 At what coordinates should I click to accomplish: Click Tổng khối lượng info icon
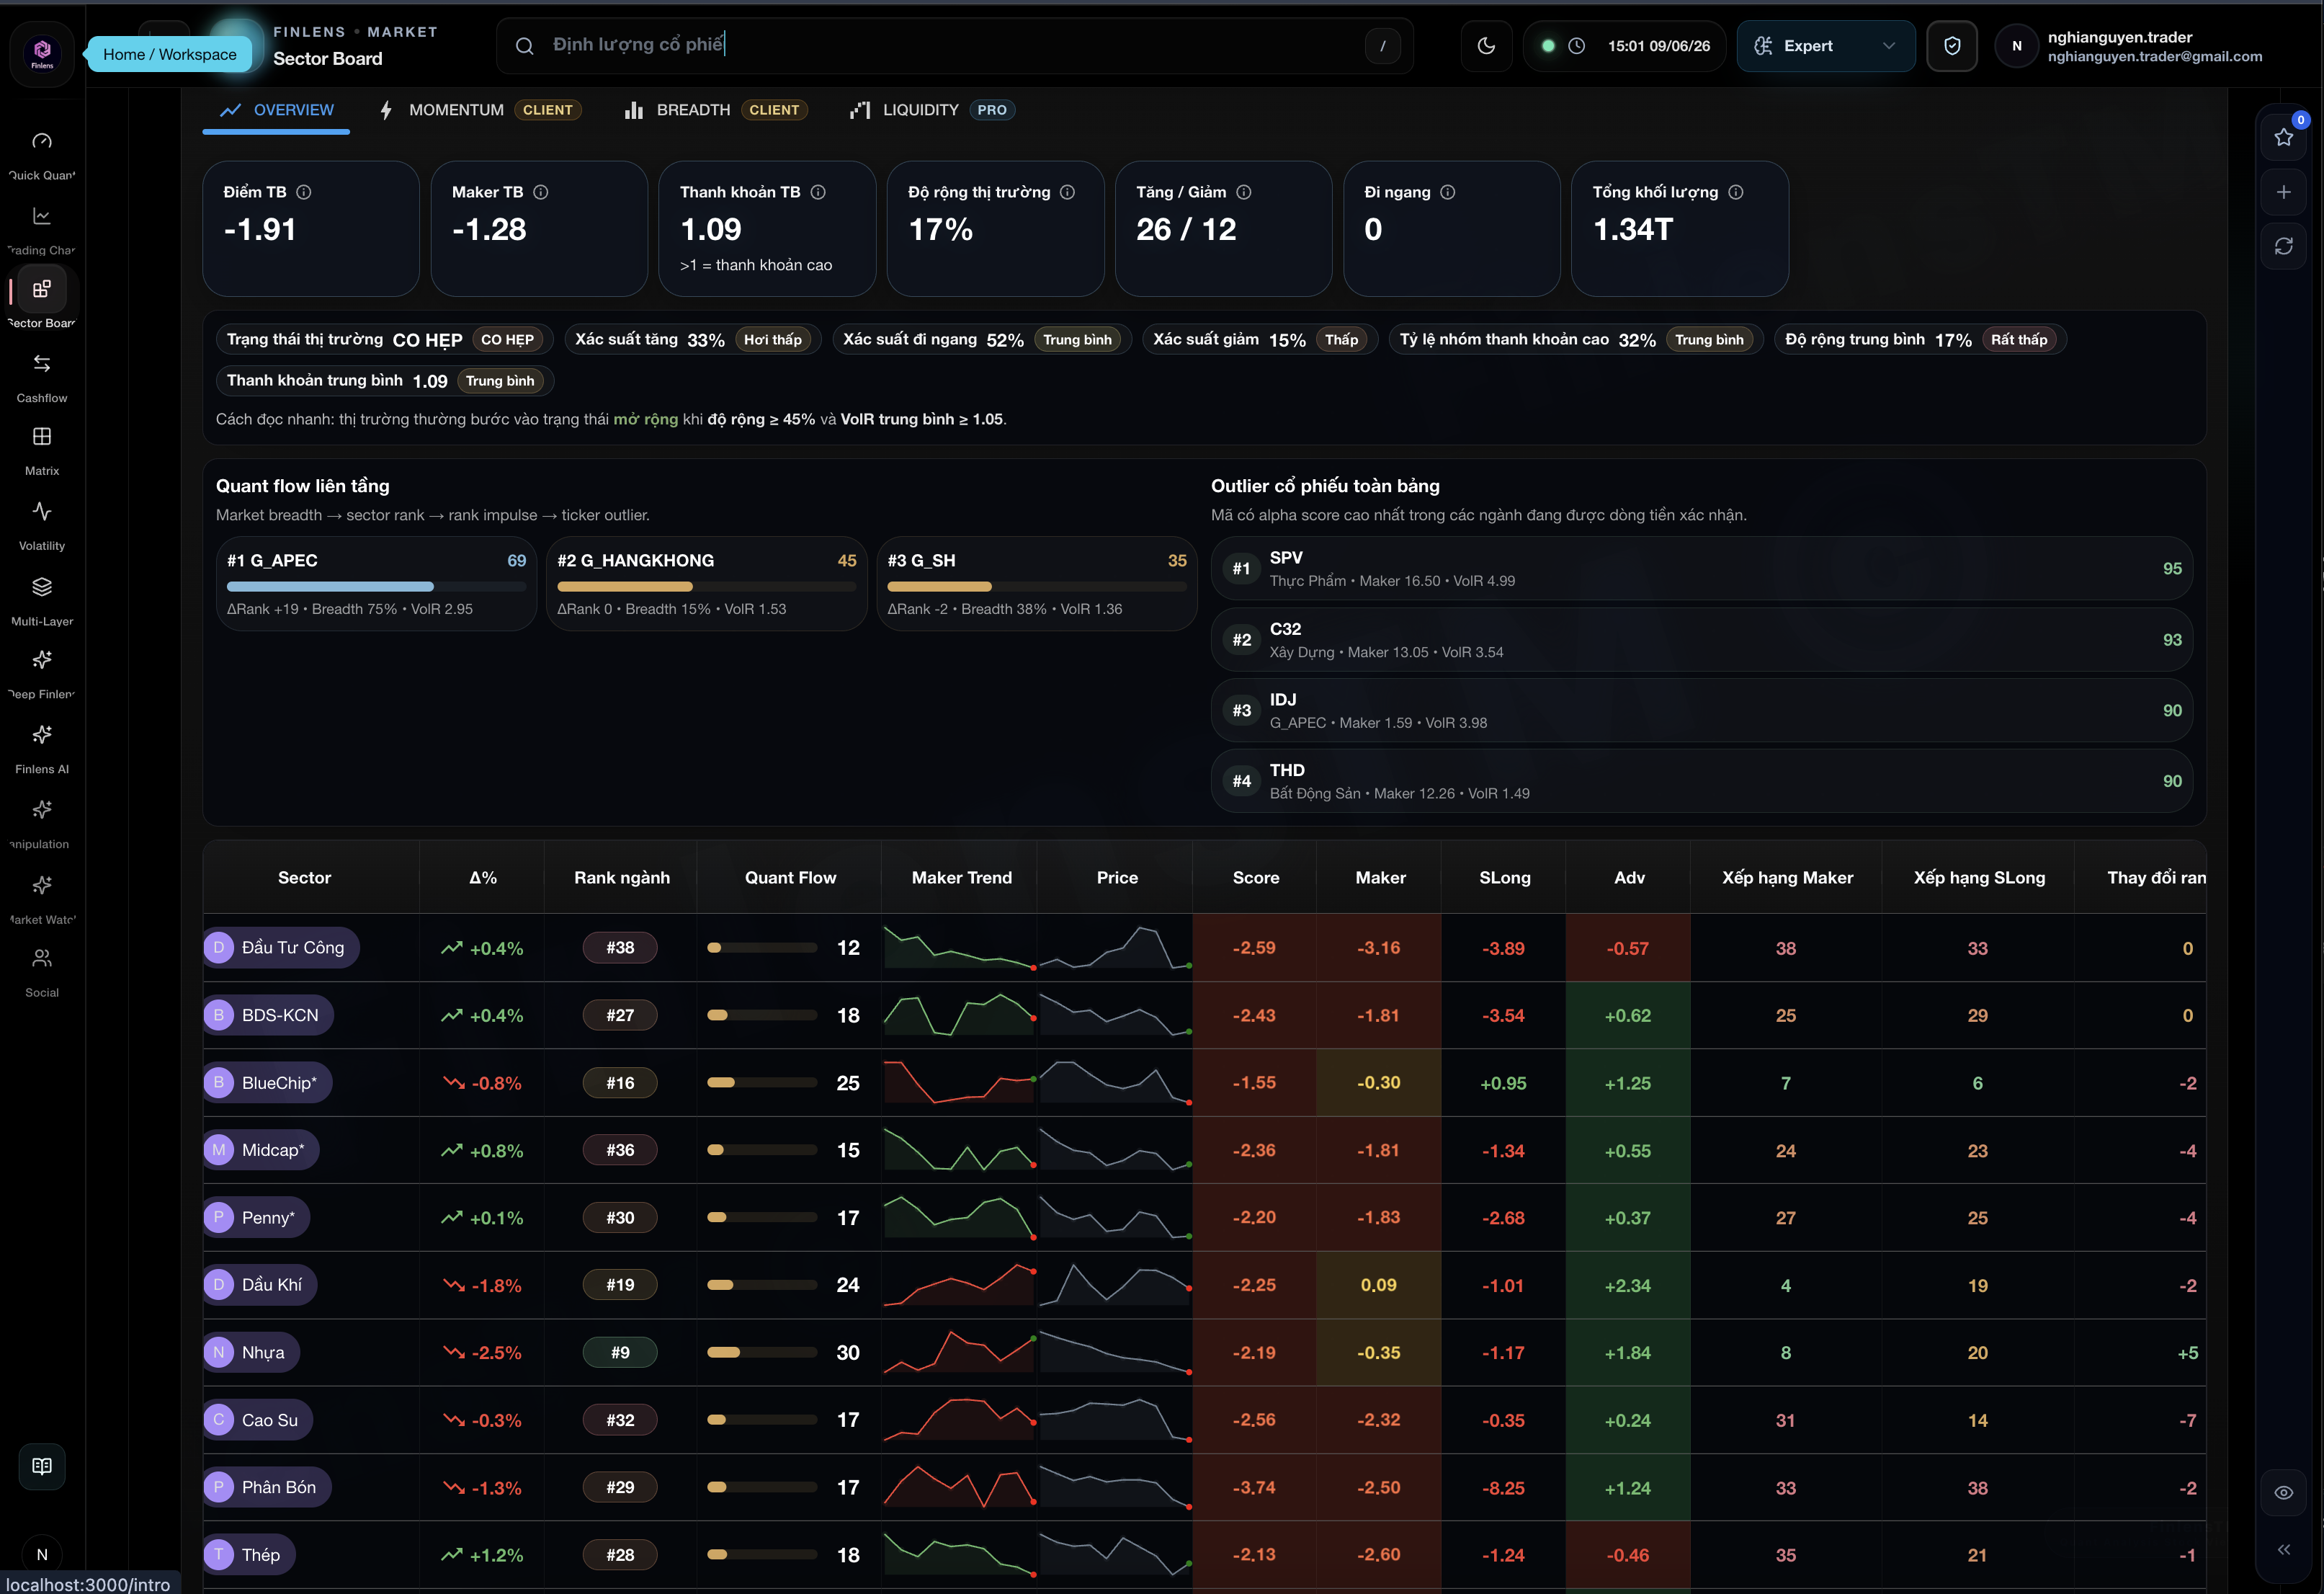[x=1735, y=192]
